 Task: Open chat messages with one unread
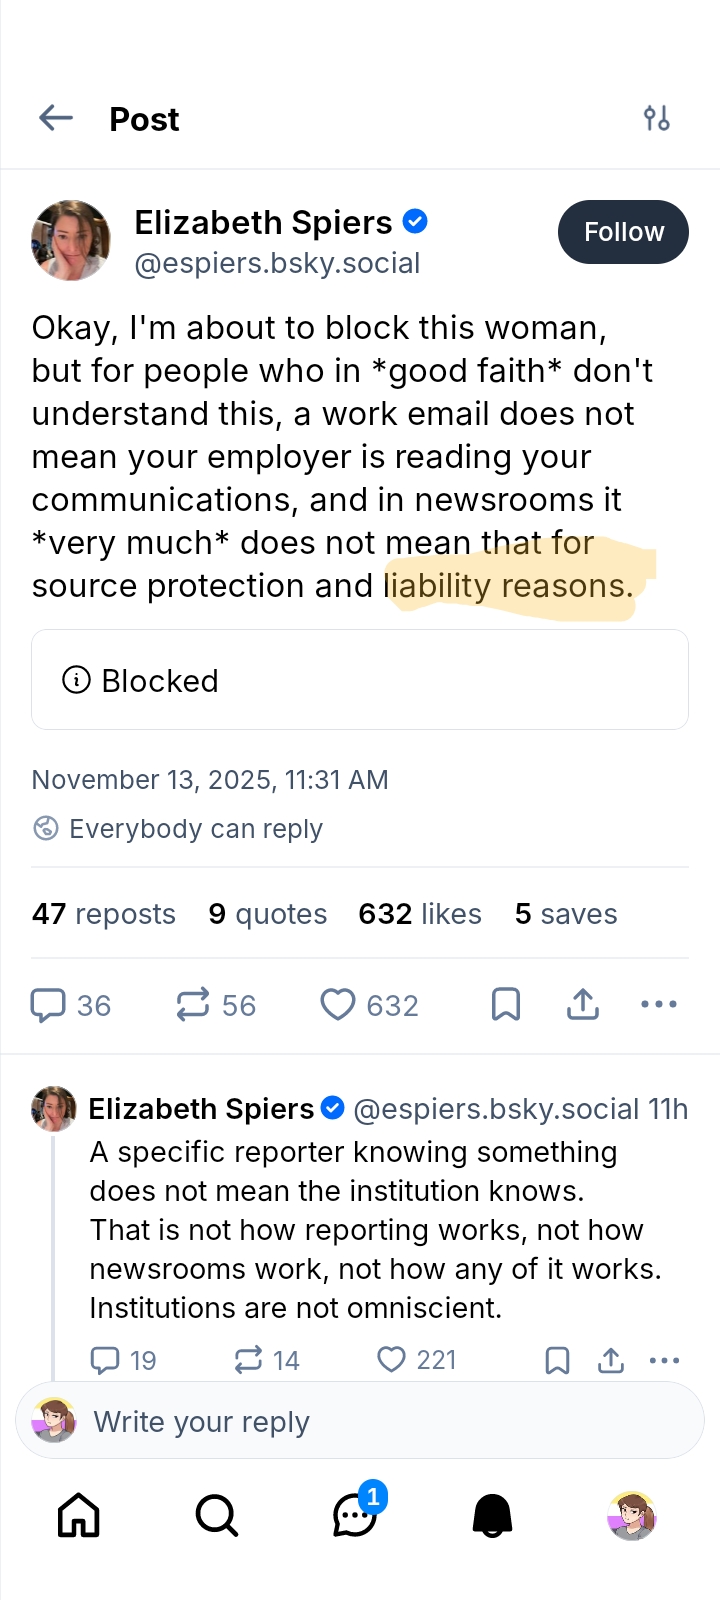click(x=355, y=1516)
